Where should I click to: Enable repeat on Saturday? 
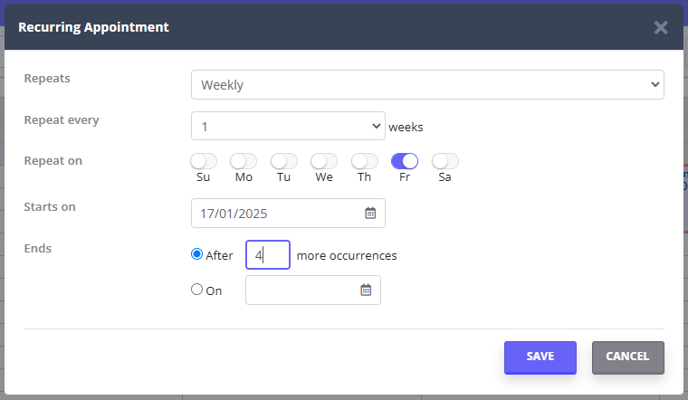click(445, 161)
